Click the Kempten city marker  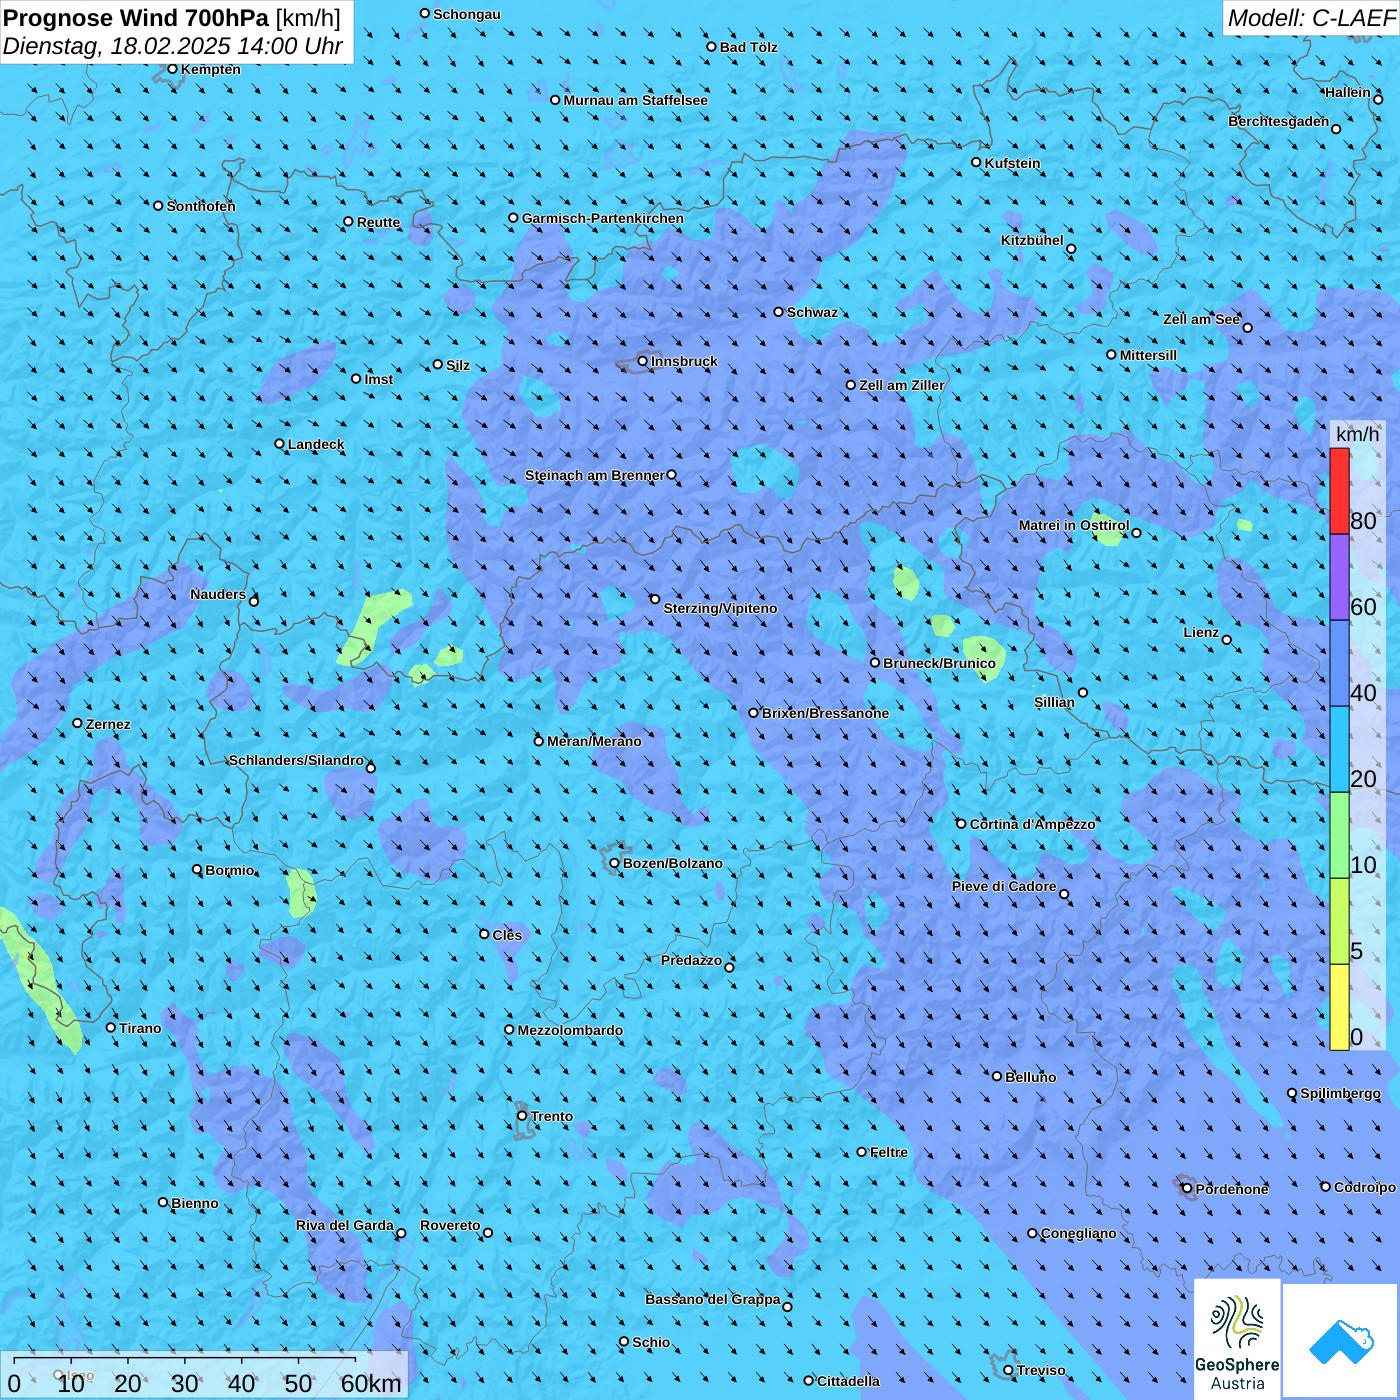pos(172,69)
